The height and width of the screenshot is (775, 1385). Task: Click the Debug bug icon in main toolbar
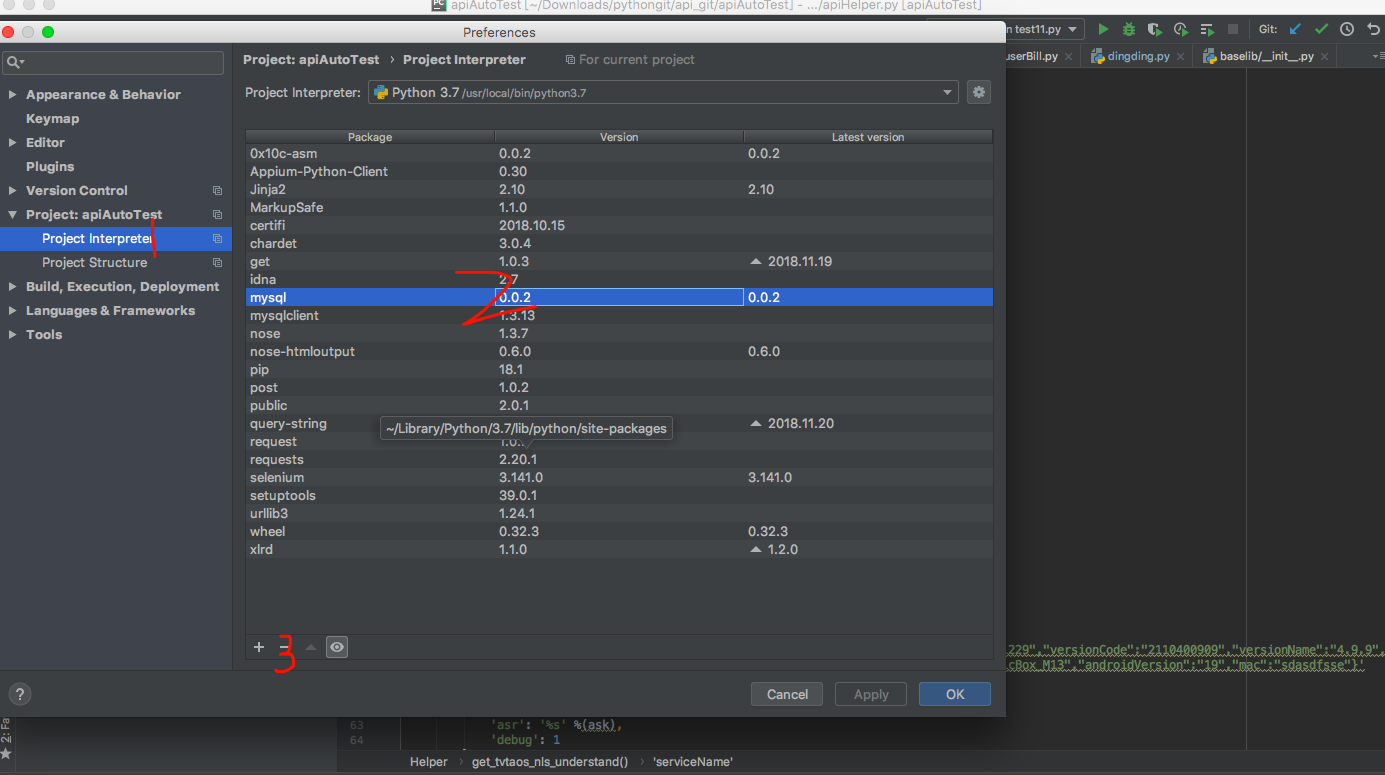click(x=1129, y=29)
